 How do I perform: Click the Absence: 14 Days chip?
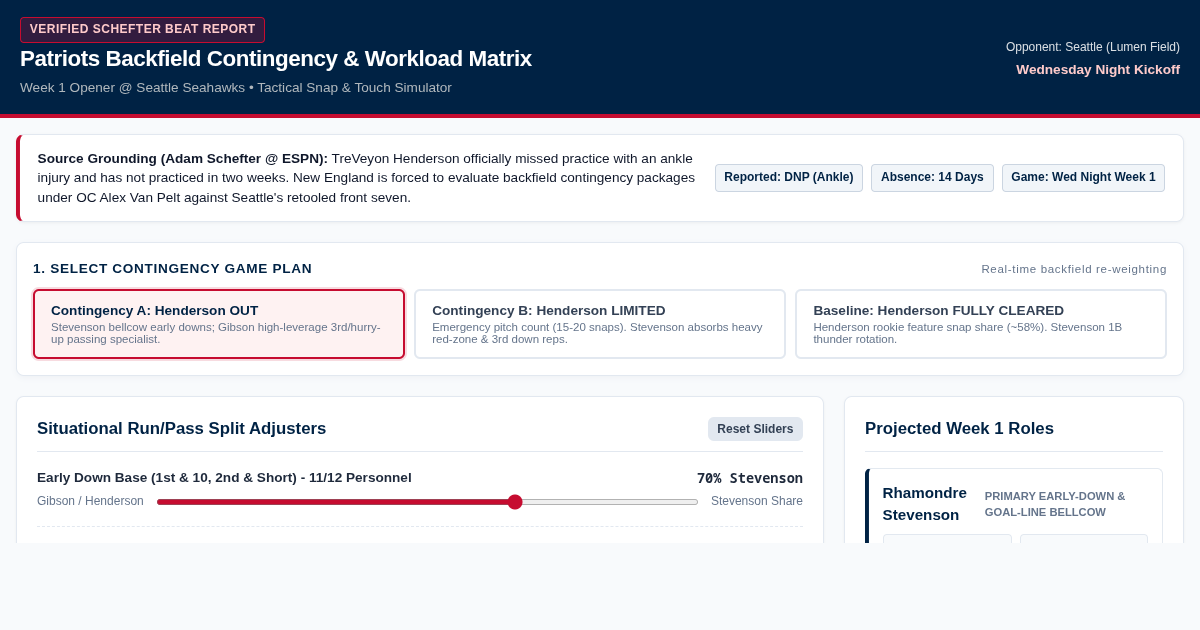(932, 178)
